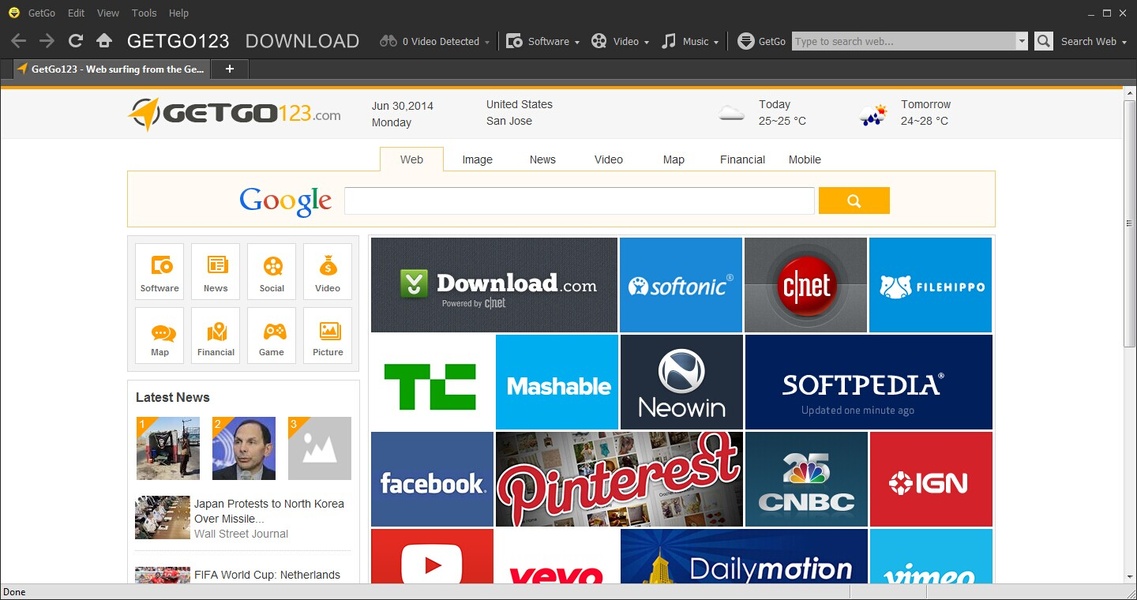1137x600 pixels.
Task: Click the orange Google search button
Action: tap(854, 201)
